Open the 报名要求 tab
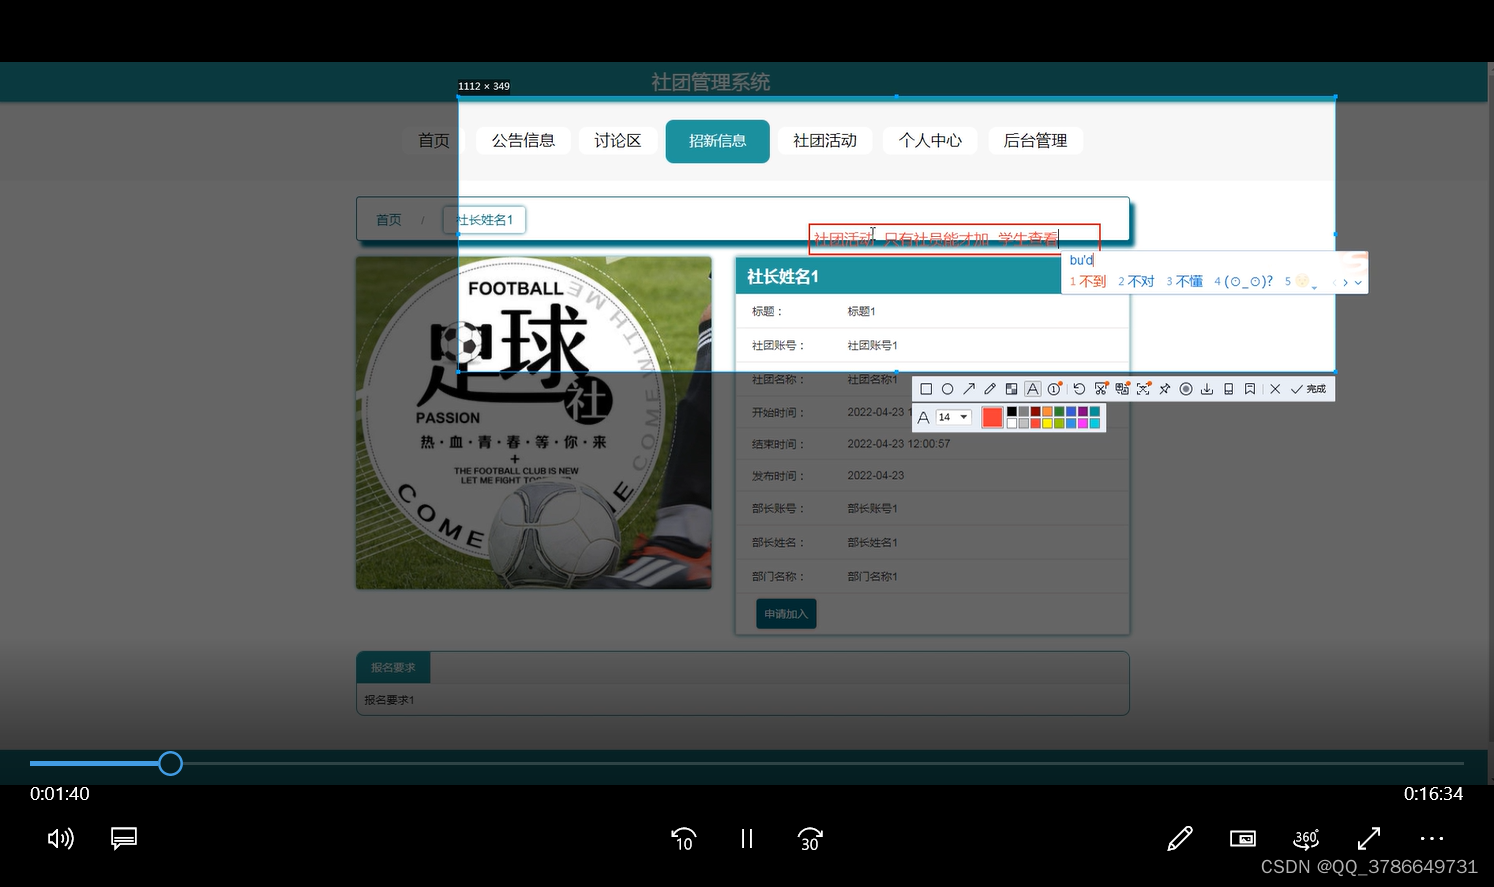Screen dimensions: 1494x887 [x=393, y=667]
